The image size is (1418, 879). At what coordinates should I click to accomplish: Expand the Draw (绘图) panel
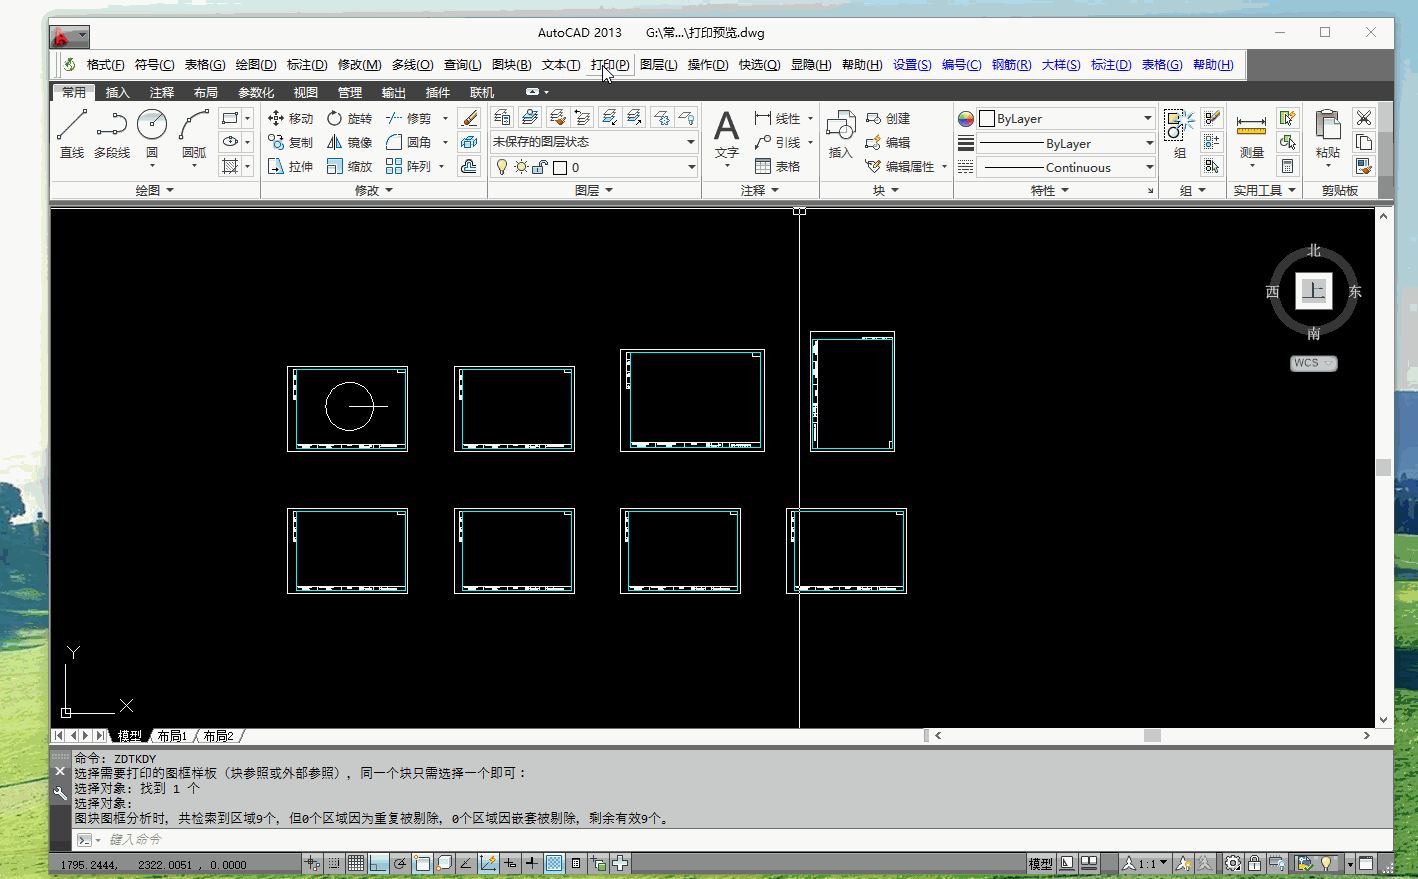click(155, 190)
